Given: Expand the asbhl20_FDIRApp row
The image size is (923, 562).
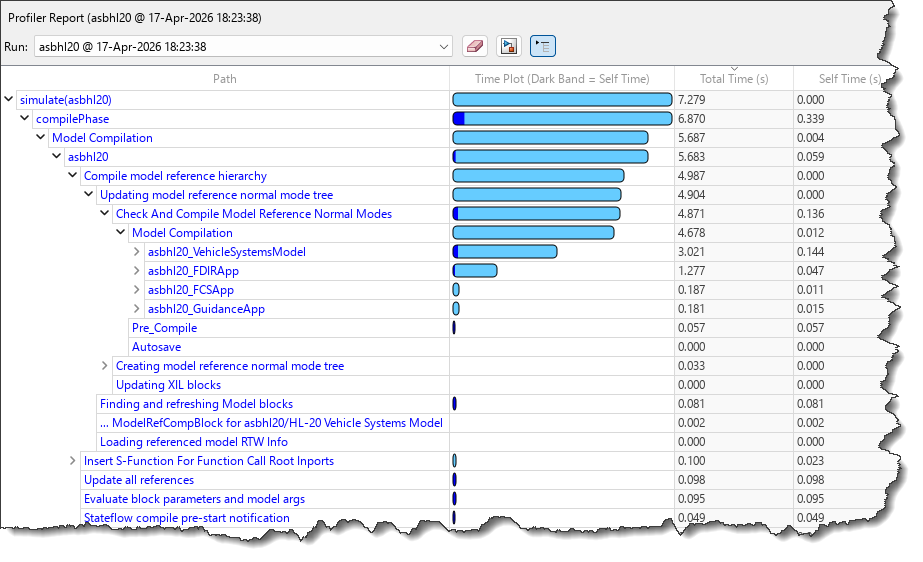Looking at the screenshot, I should coord(137,271).
